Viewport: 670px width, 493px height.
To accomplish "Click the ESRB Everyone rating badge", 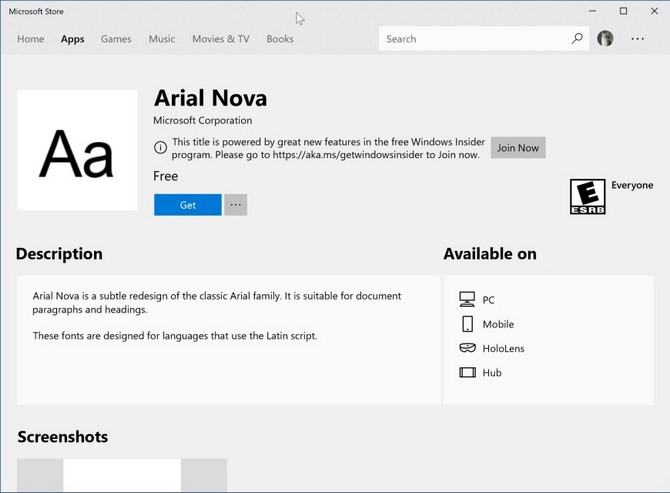I will (x=587, y=197).
